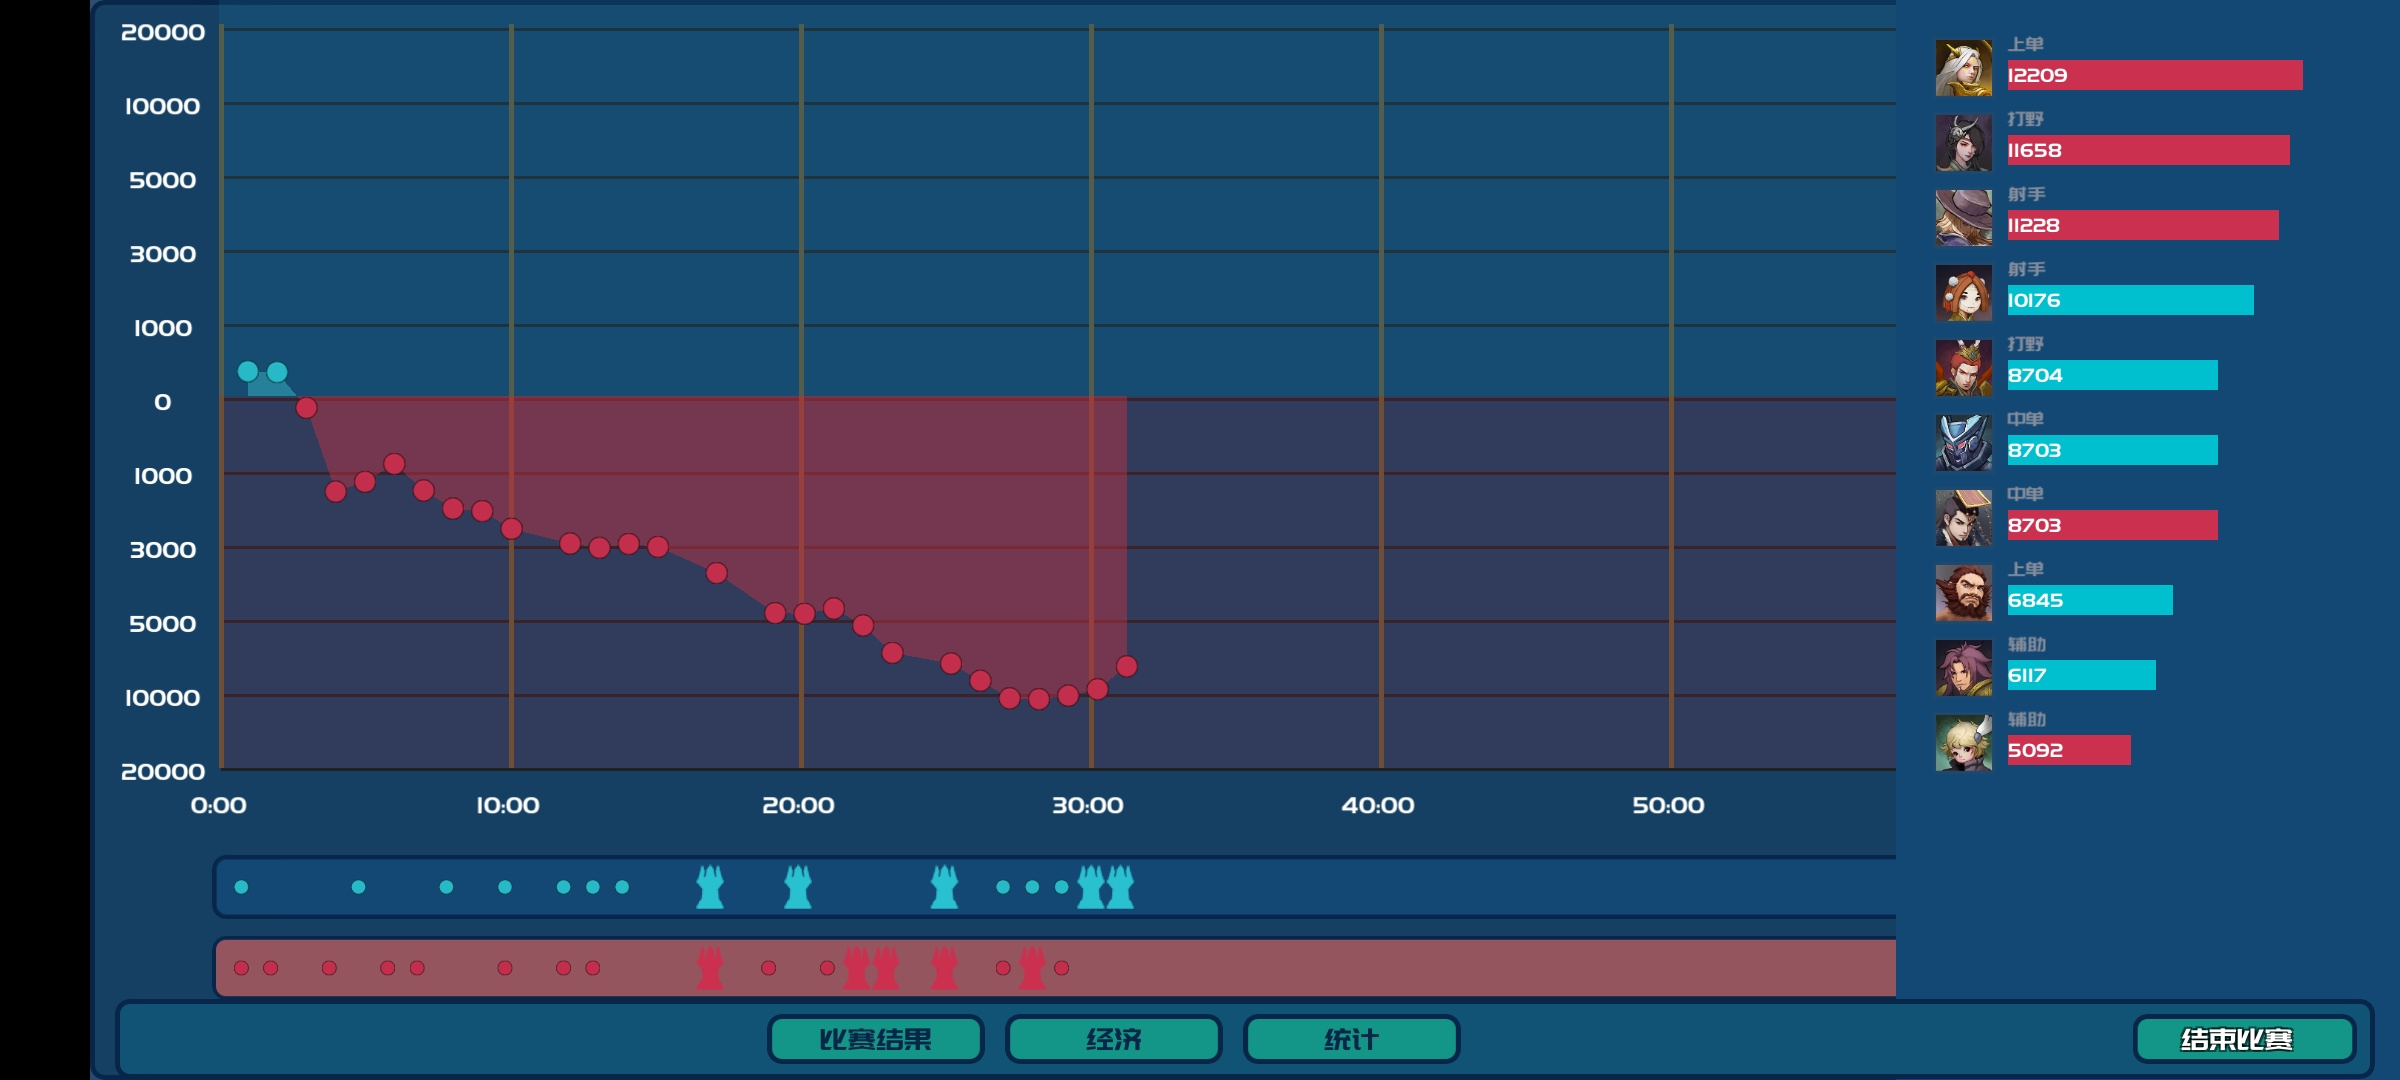
Task: Click the 30:00 time axis label
Action: point(1088,805)
